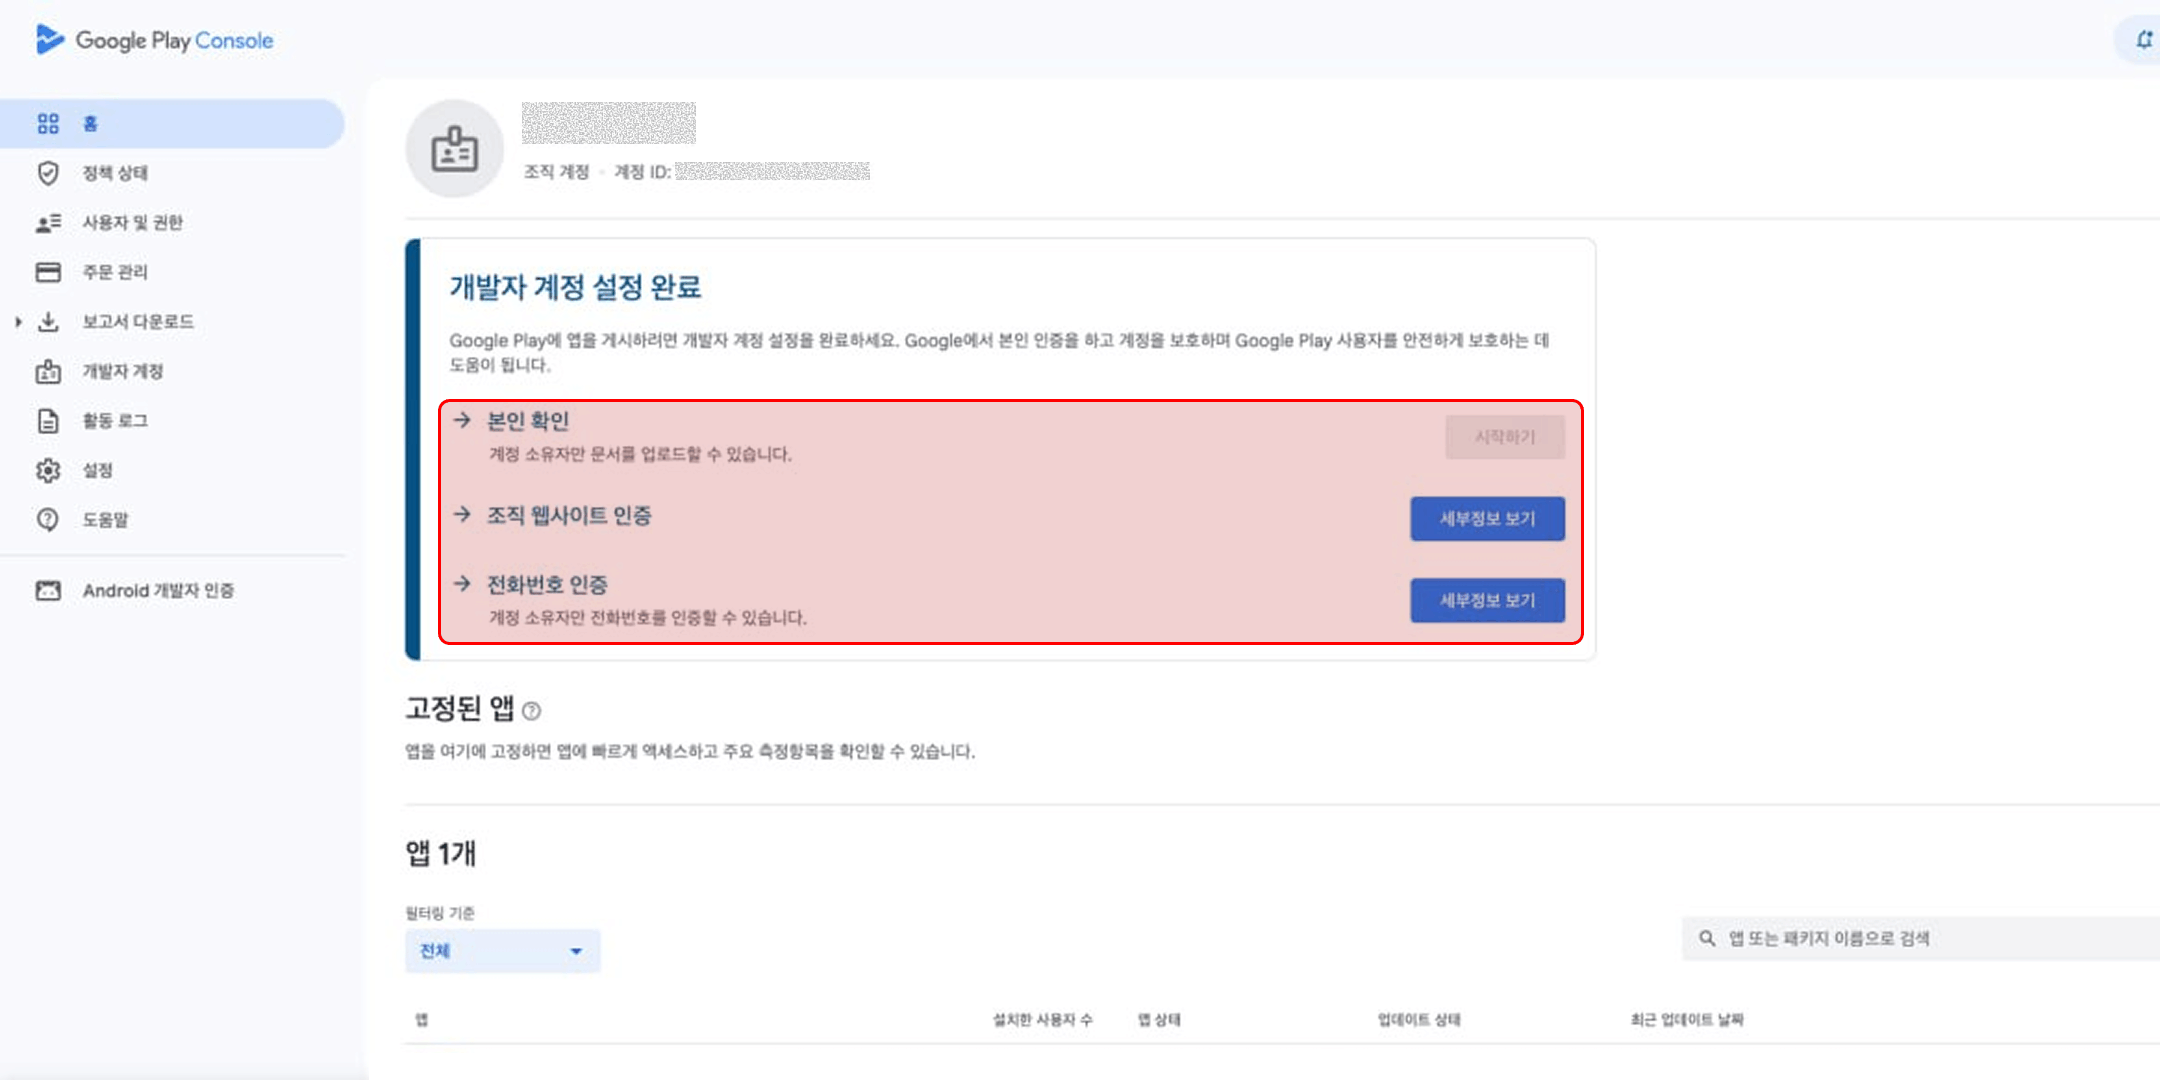Expand the 본인 확인 arrow row
Image resolution: width=2160 pixels, height=1080 pixels.
tap(461, 420)
